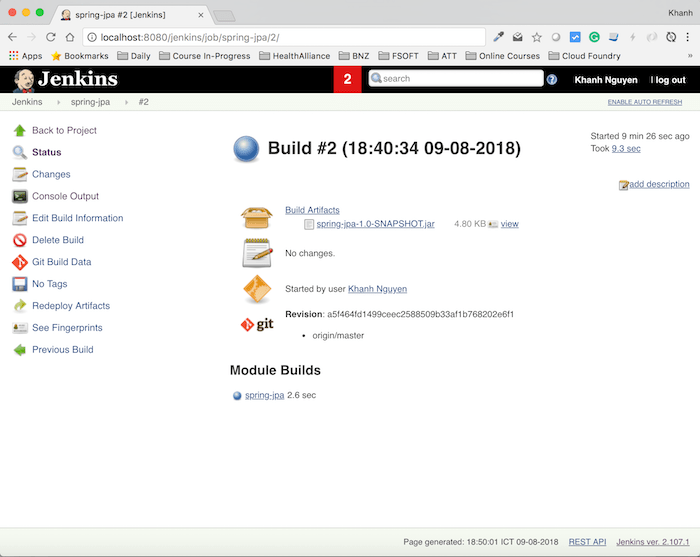Click the blue build status ball by Build #2
Viewport: 700px width, 557px height.
[246, 148]
